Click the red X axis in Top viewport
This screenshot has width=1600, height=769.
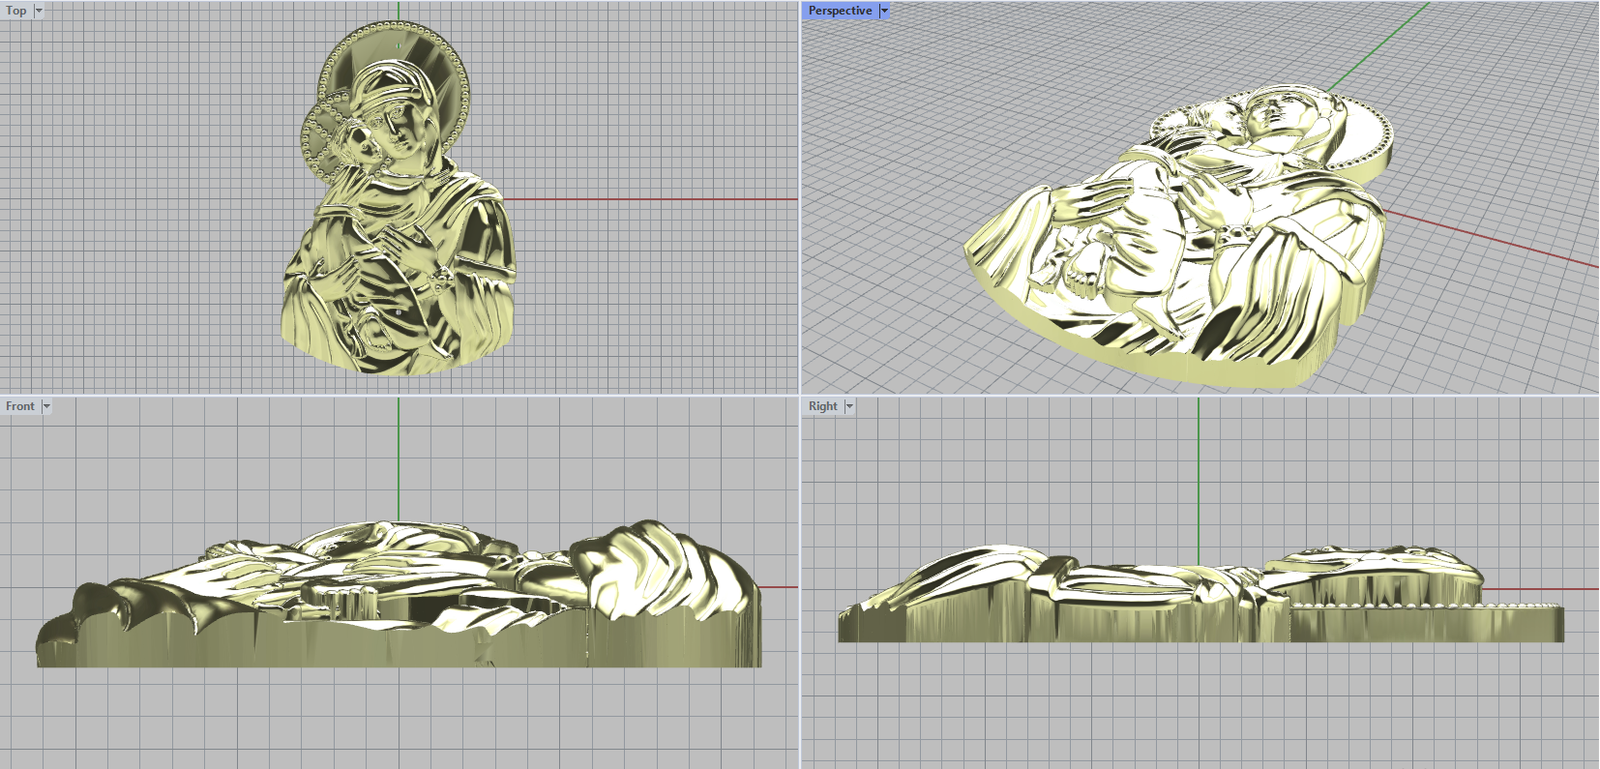pos(650,199)
